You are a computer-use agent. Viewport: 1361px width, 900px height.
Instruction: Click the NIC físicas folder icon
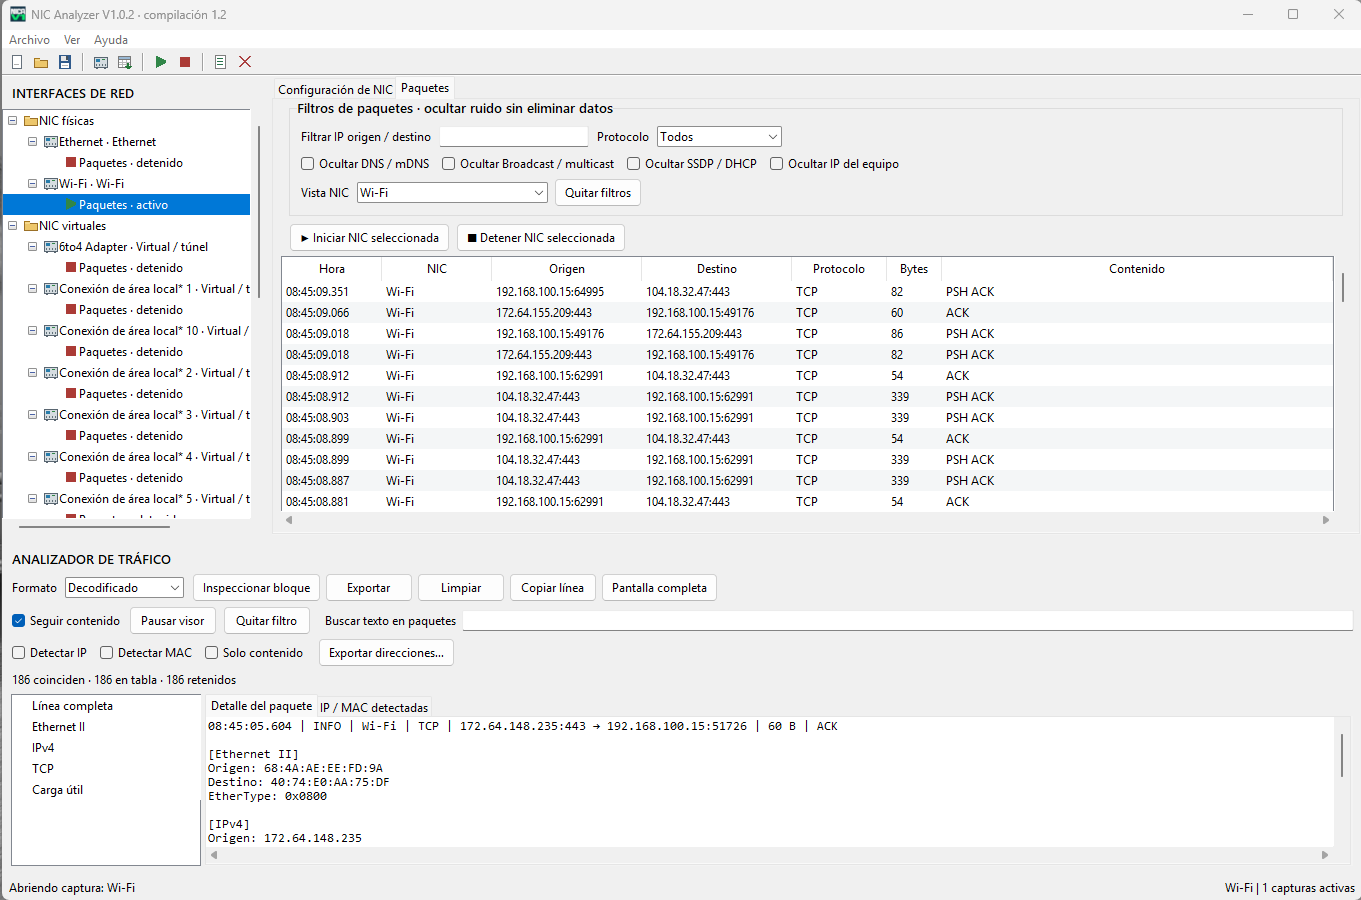click(x=31, y=121)
